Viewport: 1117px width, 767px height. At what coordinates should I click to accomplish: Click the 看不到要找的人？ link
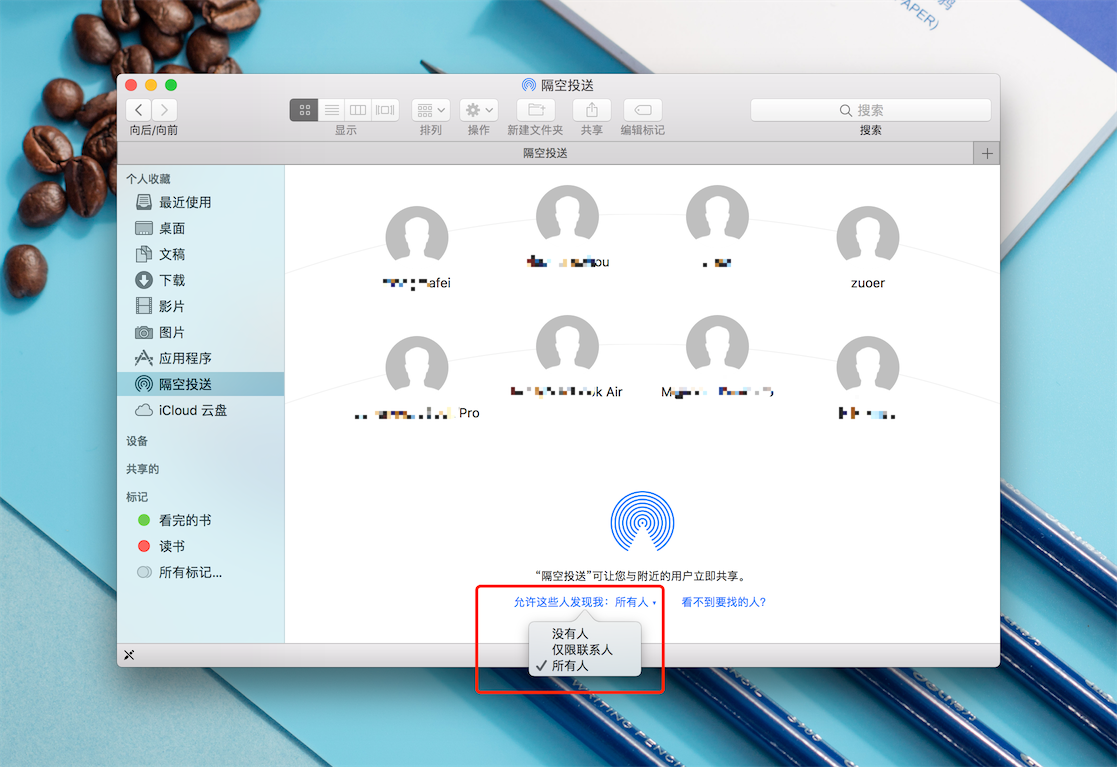(724, 602)
